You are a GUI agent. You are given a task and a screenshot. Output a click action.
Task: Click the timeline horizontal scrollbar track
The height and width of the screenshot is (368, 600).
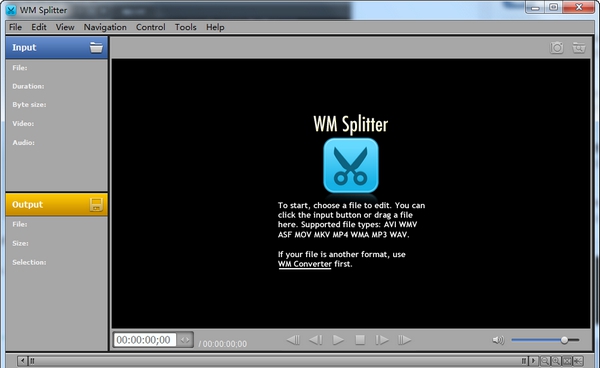278,360
